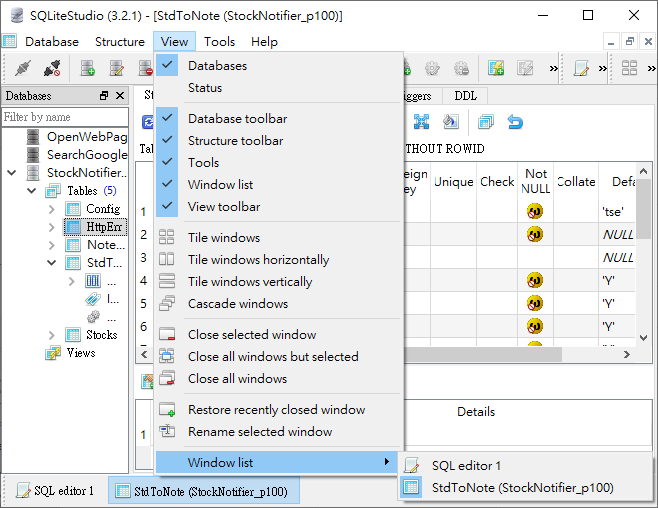Expand the columns node under StdT
658x508 pixels.
[71, 281]
